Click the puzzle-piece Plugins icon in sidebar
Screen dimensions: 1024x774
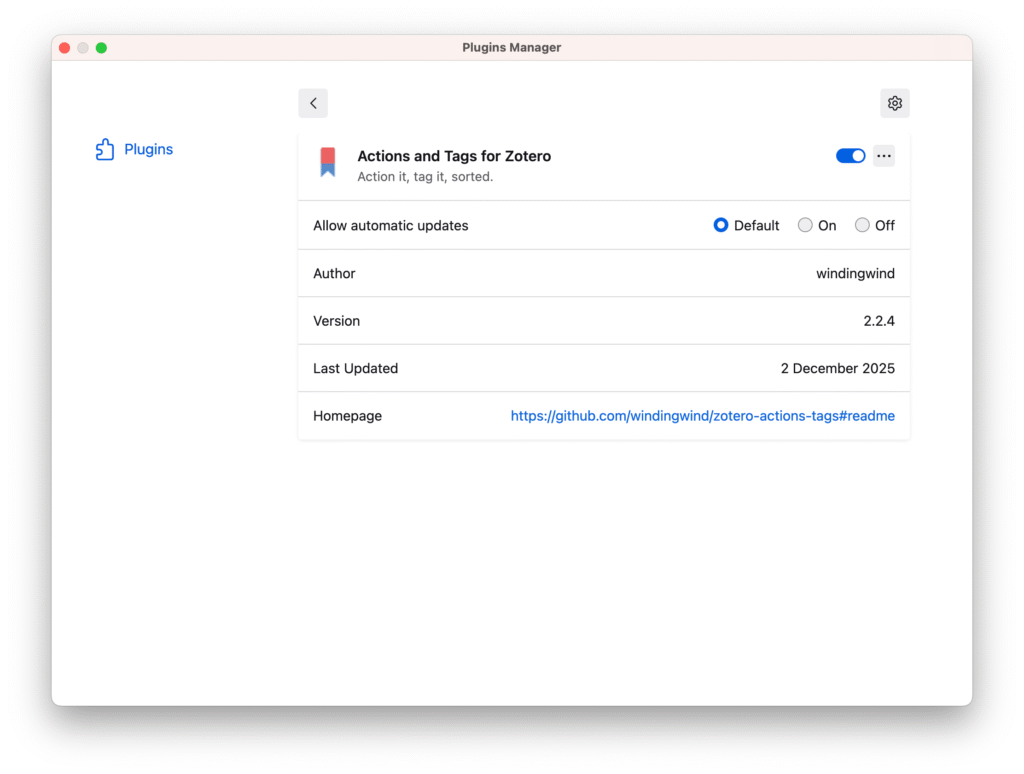105,150
